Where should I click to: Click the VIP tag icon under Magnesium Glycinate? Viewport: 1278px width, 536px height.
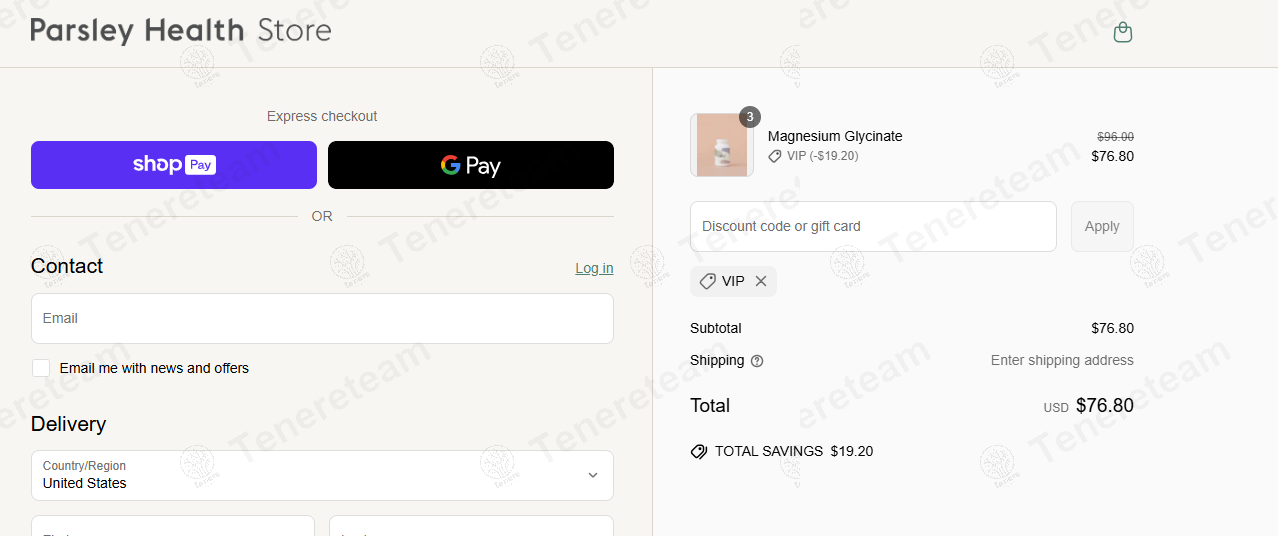[x=775, y=156]
